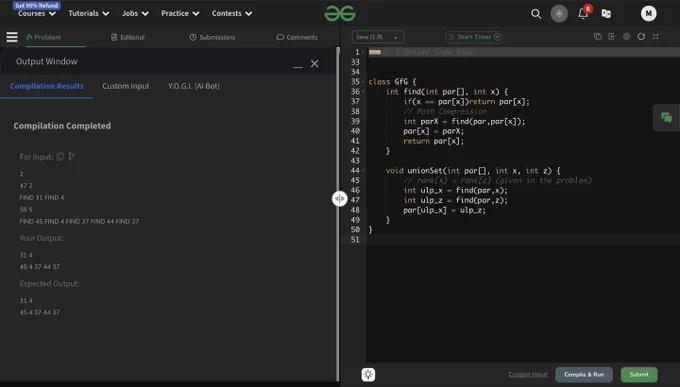Image resolution: width=680 pixels, height=387 pixels.
Task: Switch to the Comments tab
Action: point(297,37)
